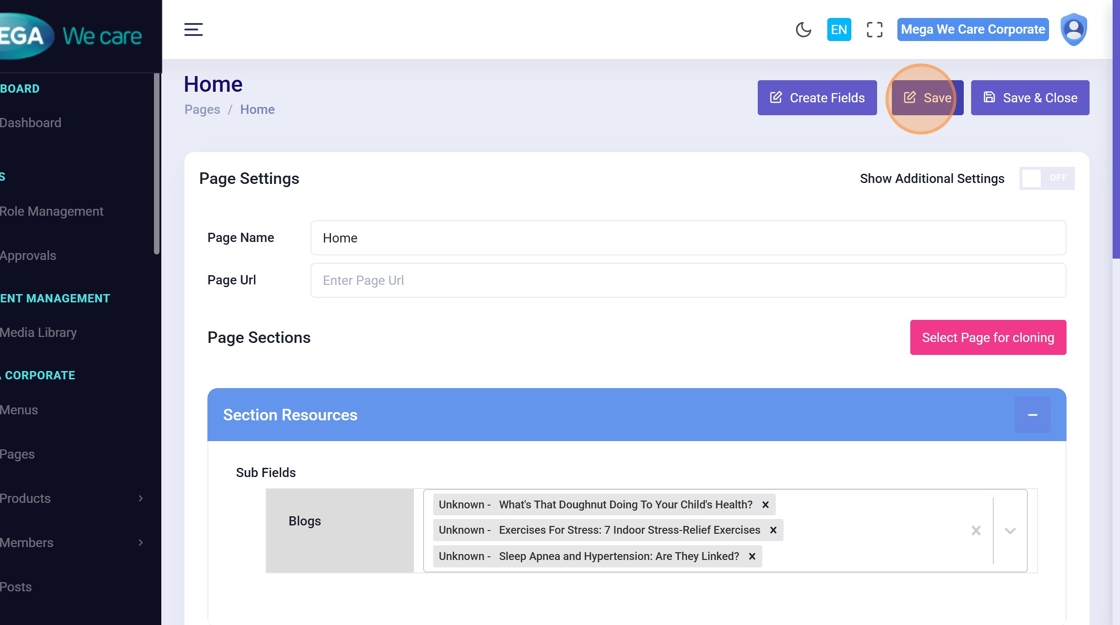Open the Blogs dropdown arrow
1120x625 pixels.
1010,530
